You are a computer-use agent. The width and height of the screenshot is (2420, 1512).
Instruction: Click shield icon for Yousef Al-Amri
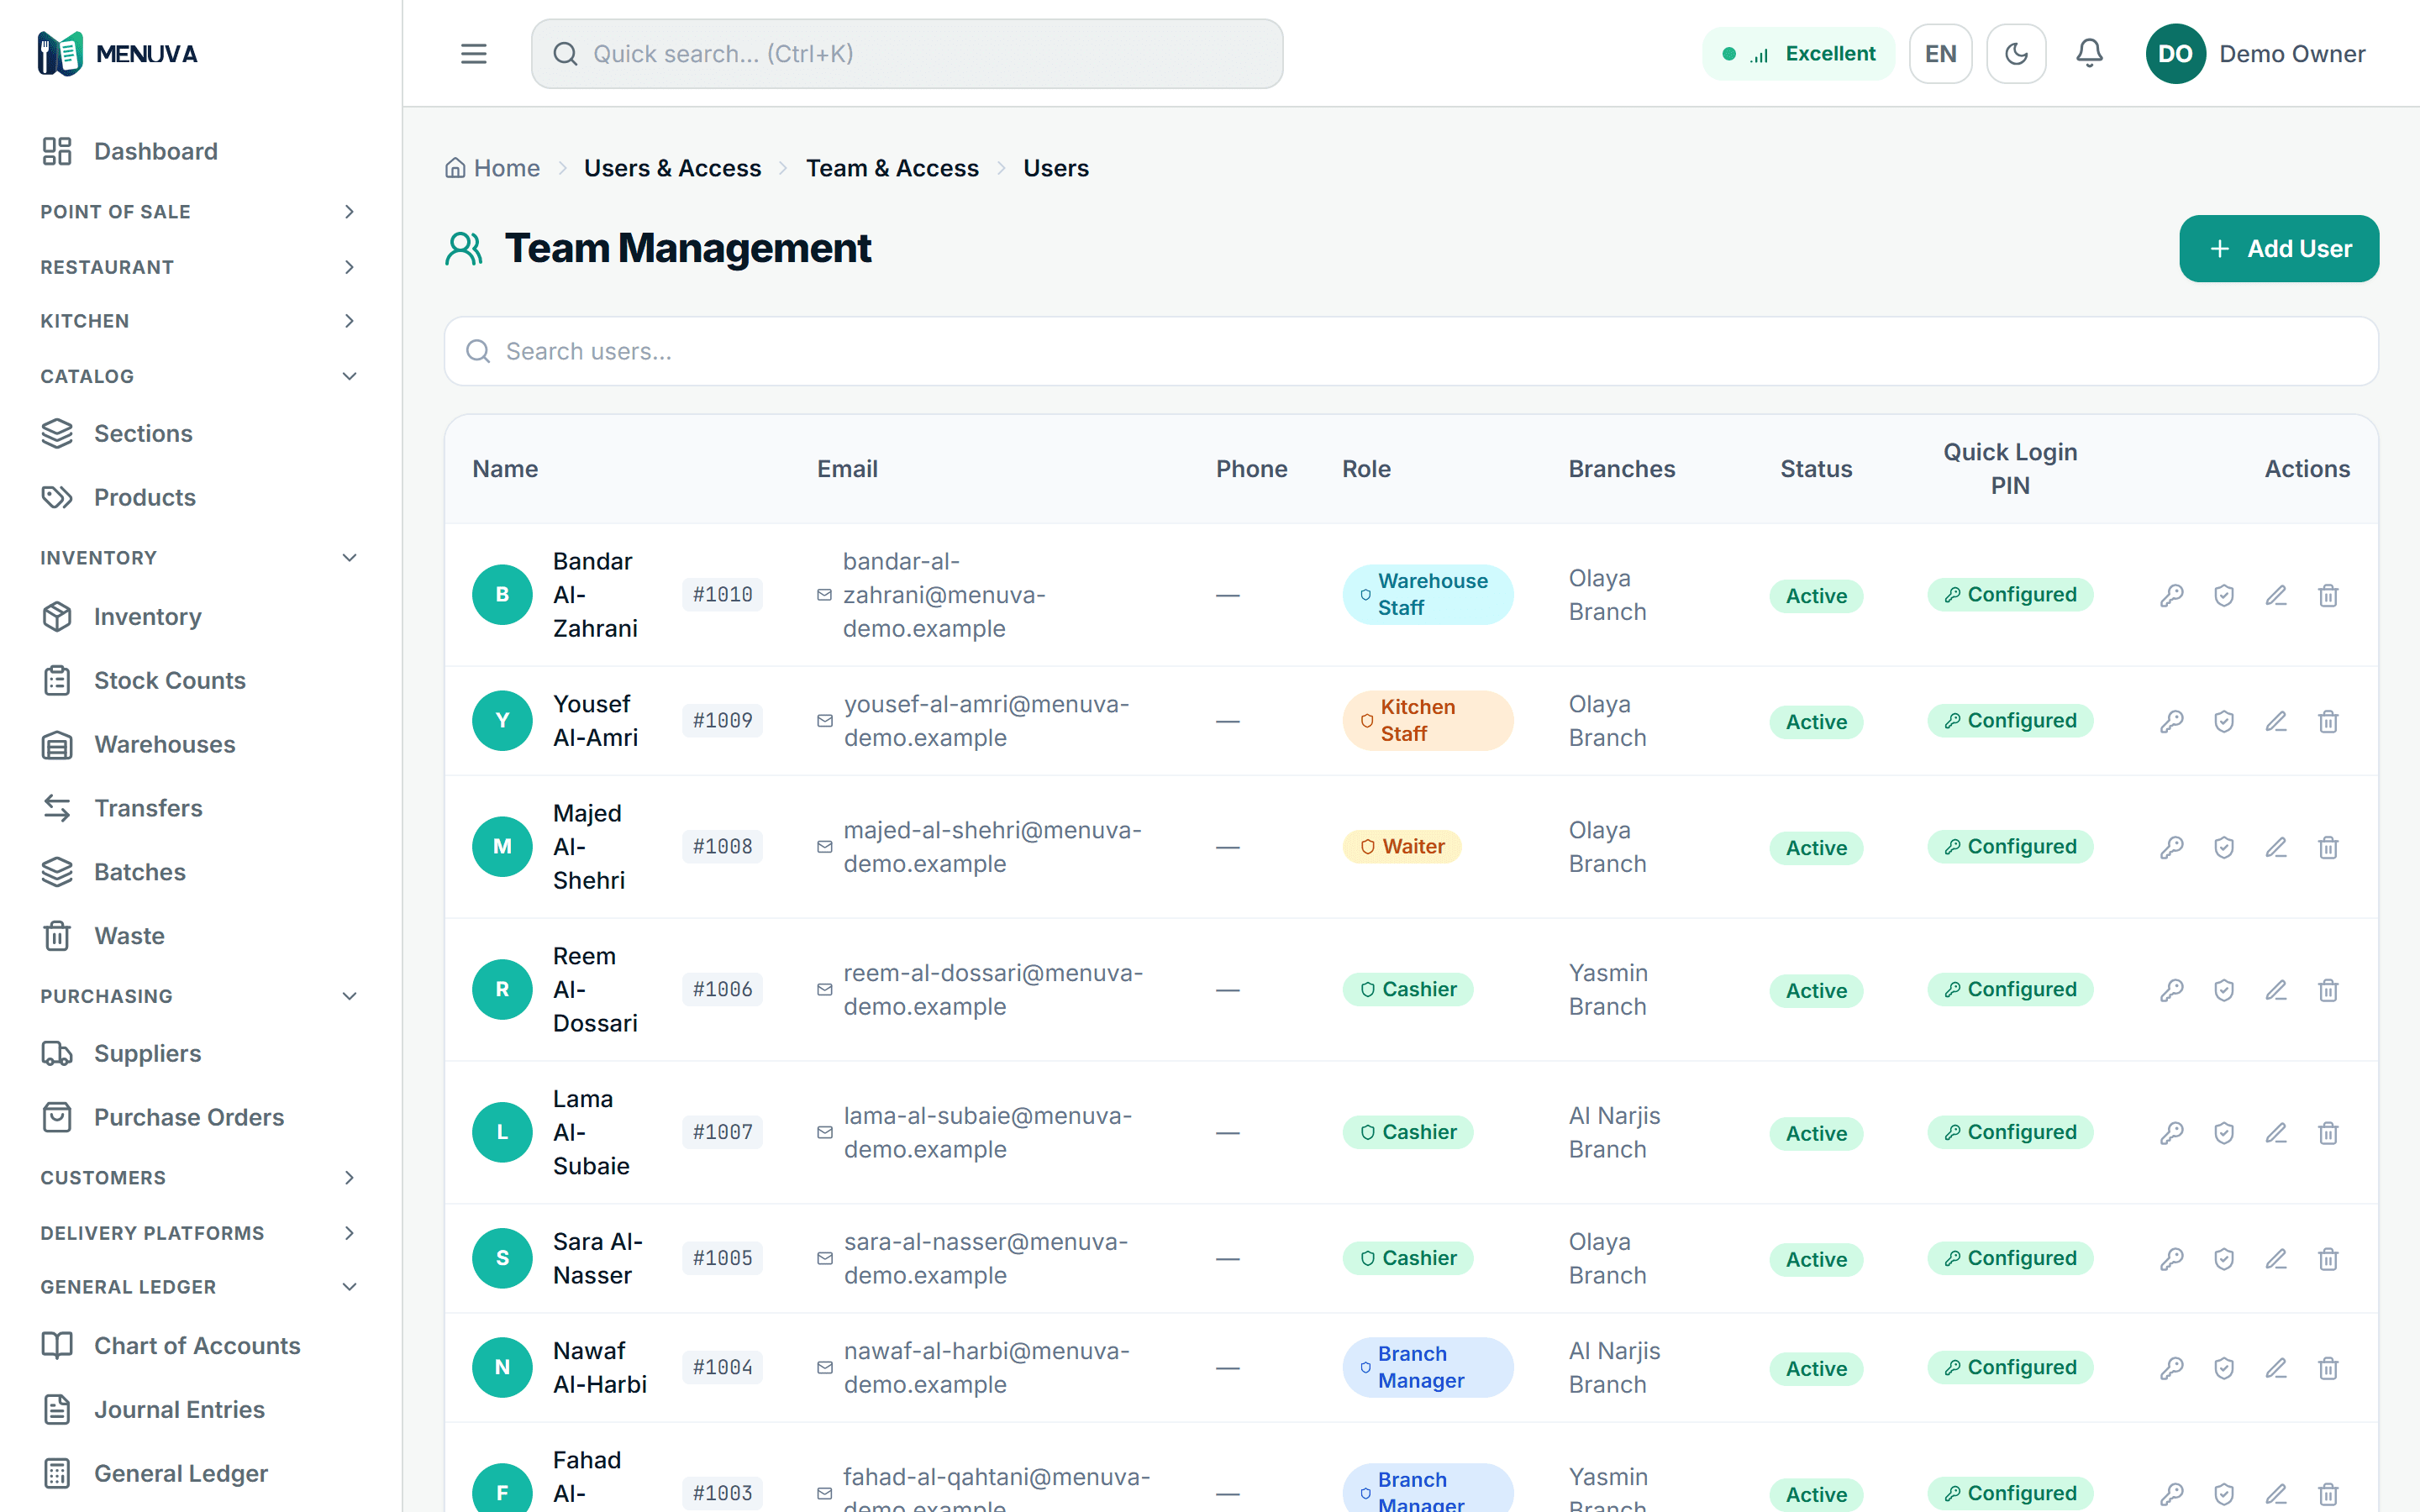pos(2223,721)
